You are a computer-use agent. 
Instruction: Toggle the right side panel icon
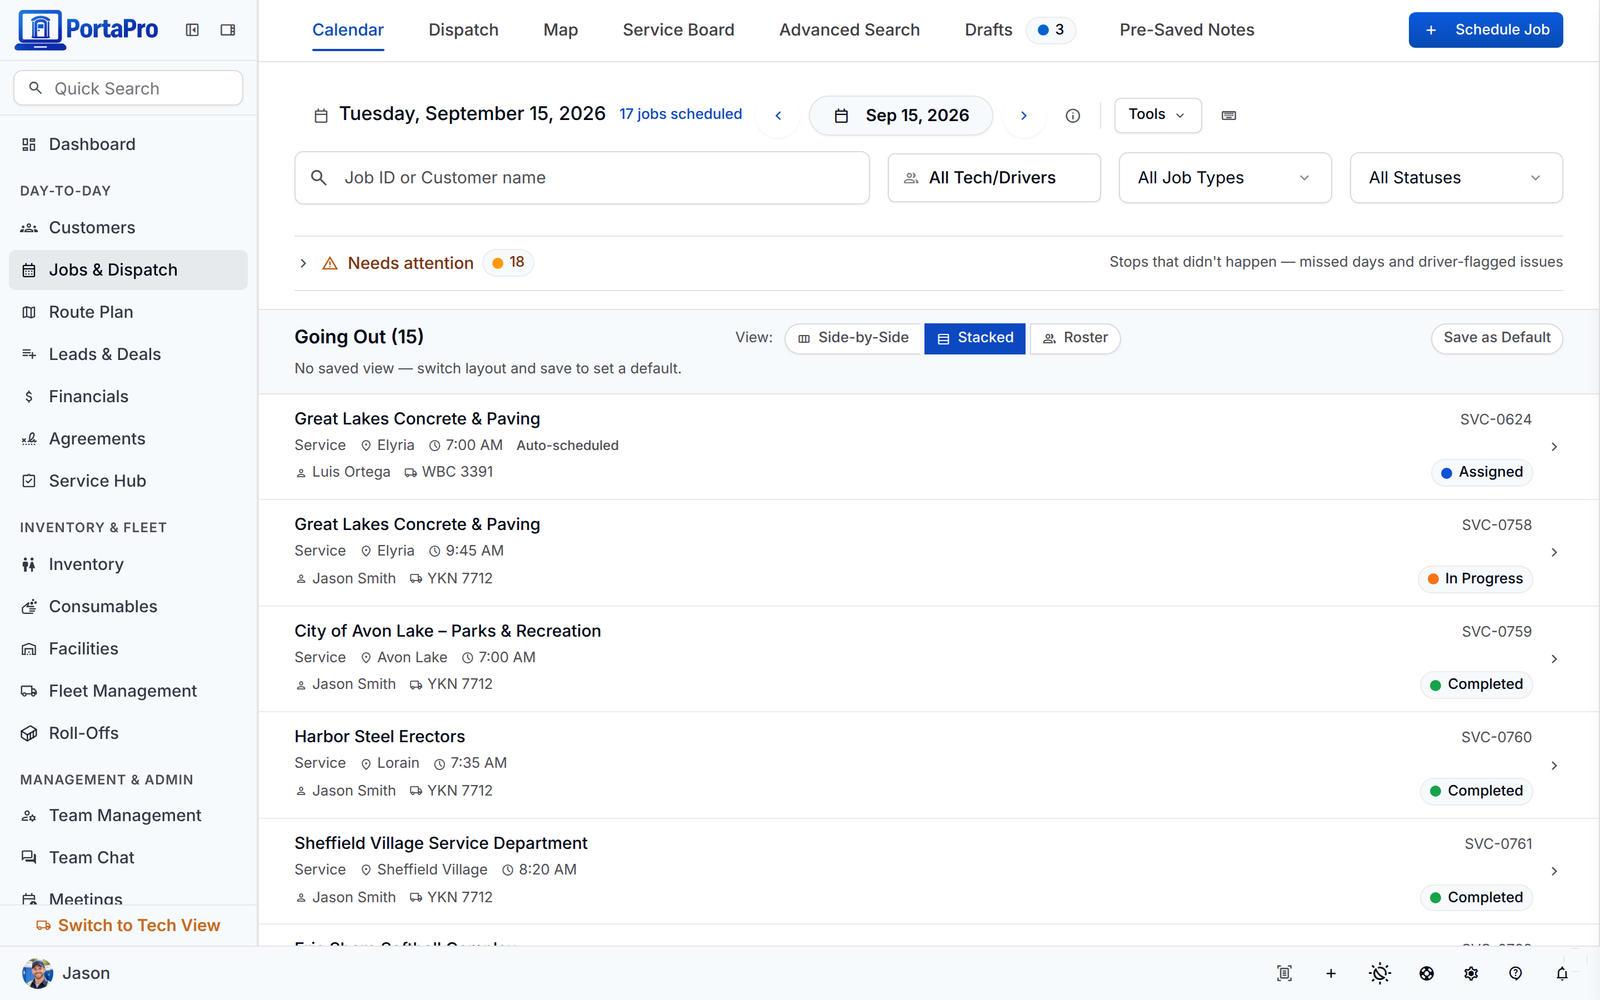click(228, 30)
